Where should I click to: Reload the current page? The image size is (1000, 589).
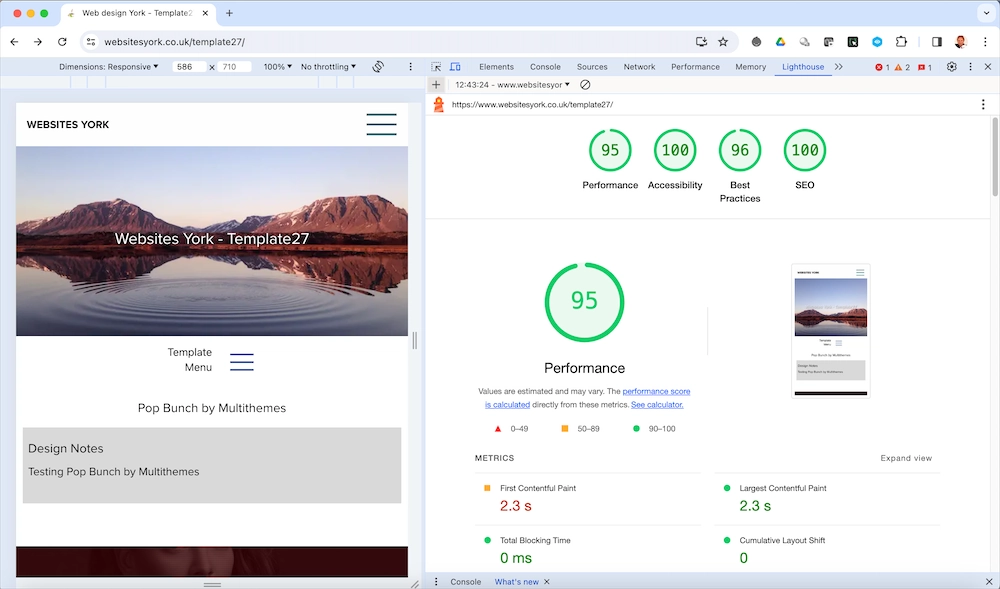tap(62, 42)
